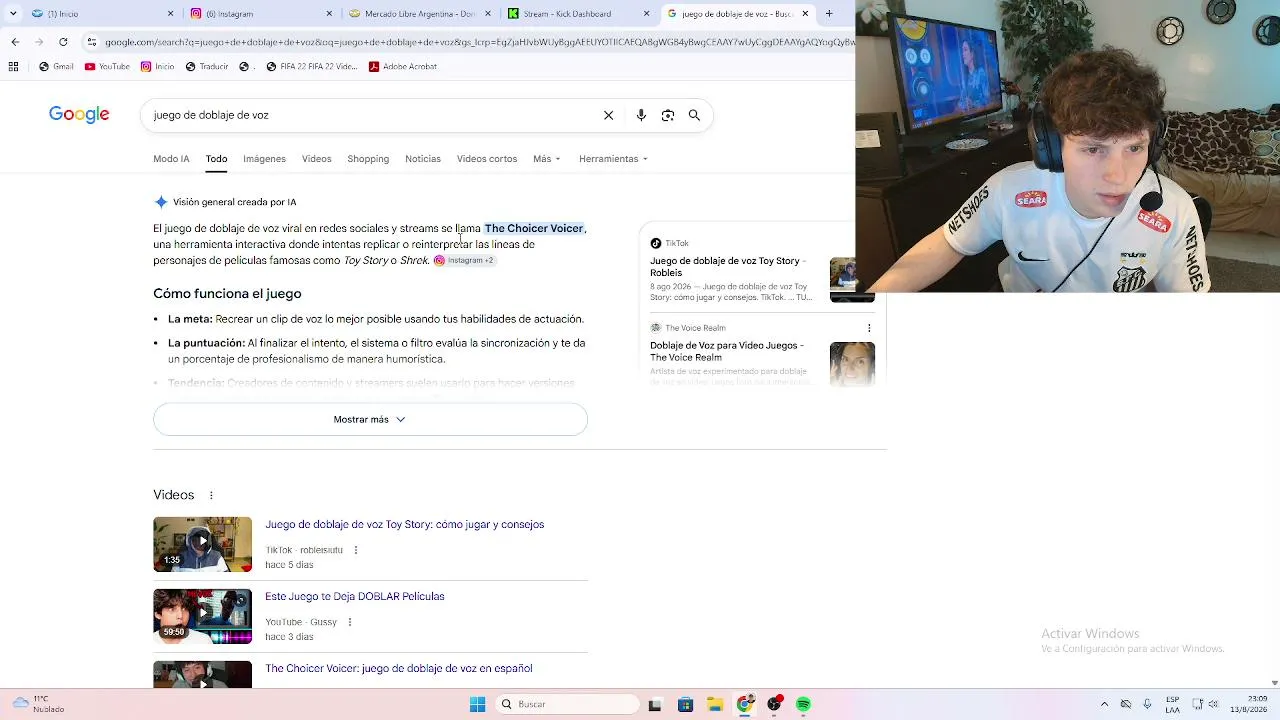Open 'The Choicer Voicer' Spanish video link

pos(399,668)
